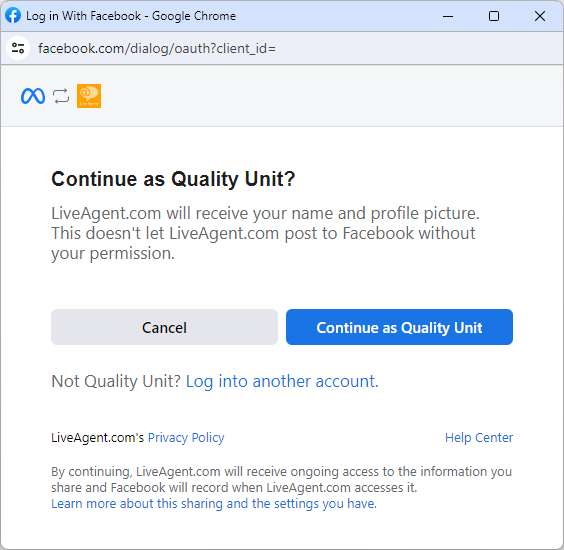Screen dimensions: 564x550
Task: Click the 'Continue as Quality Unit?' heading
Action: (173, 179)
